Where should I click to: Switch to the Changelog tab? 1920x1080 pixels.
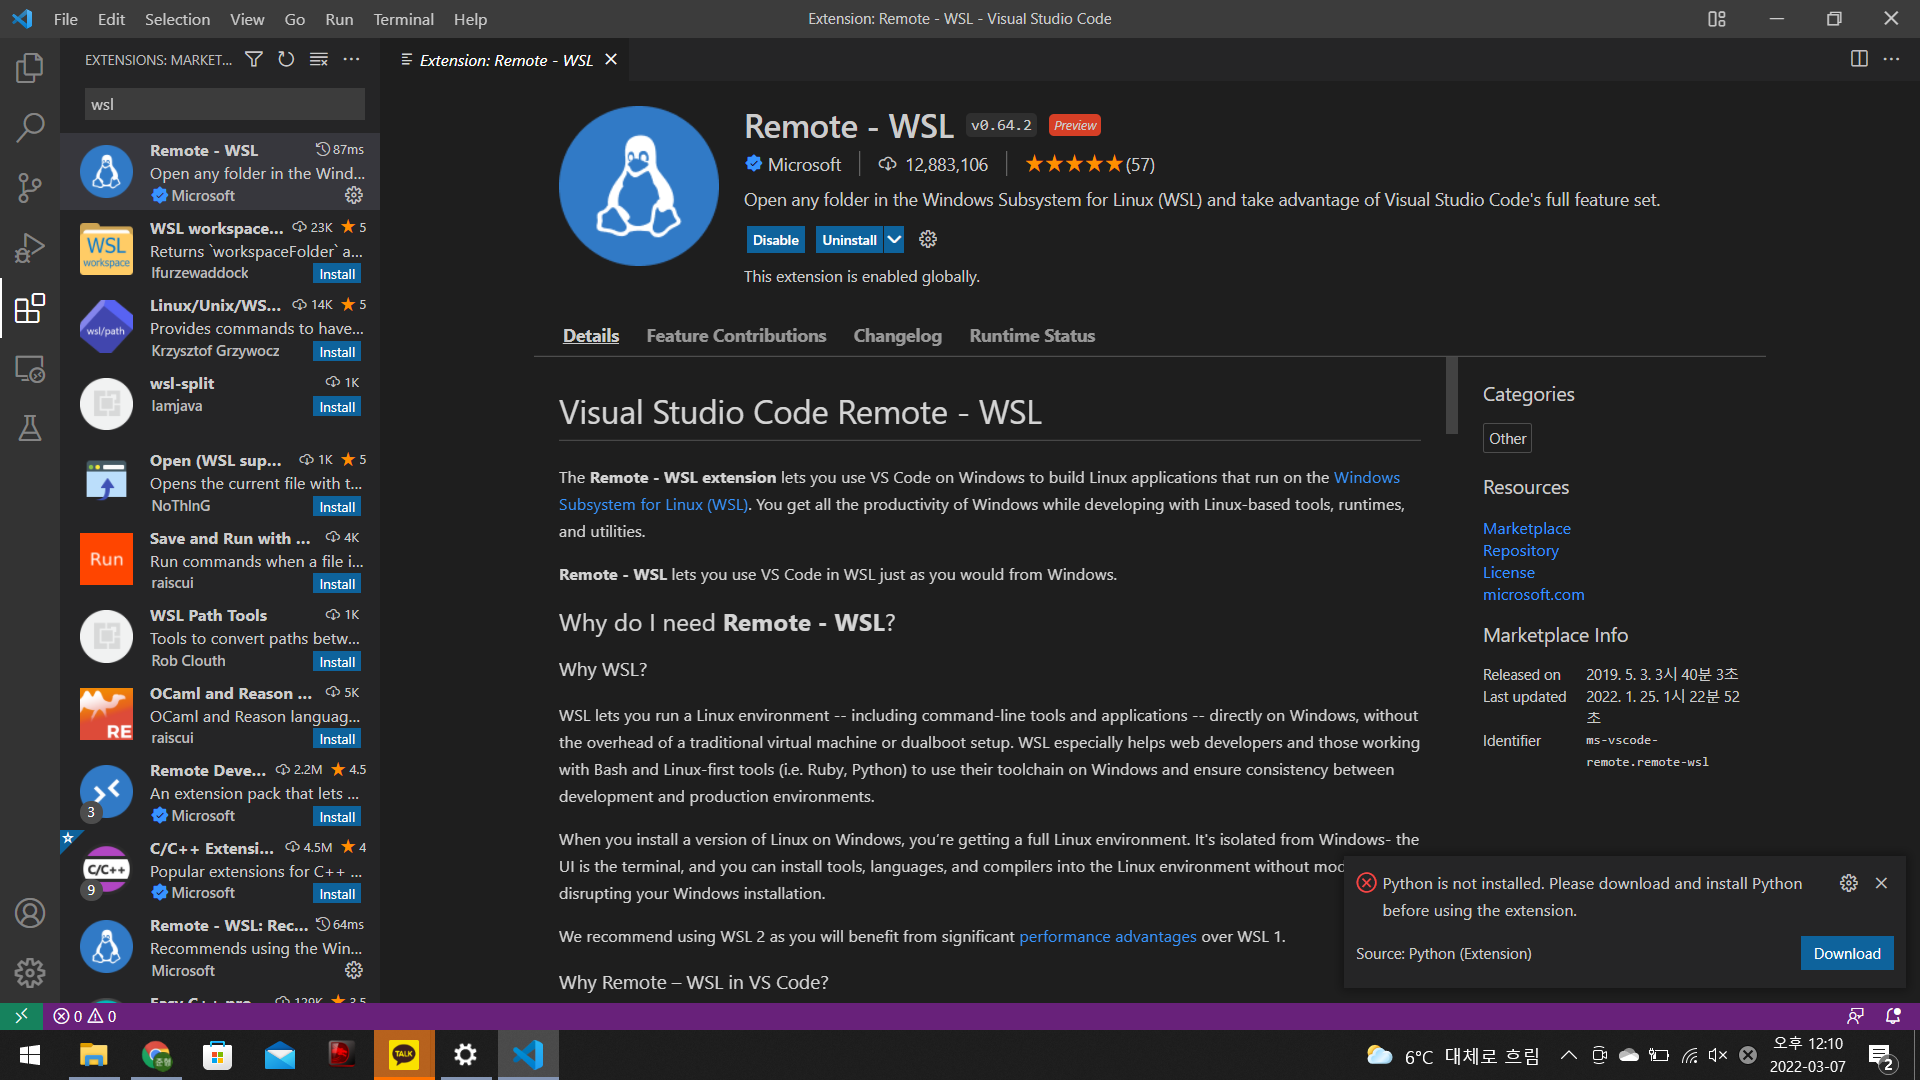897,336
